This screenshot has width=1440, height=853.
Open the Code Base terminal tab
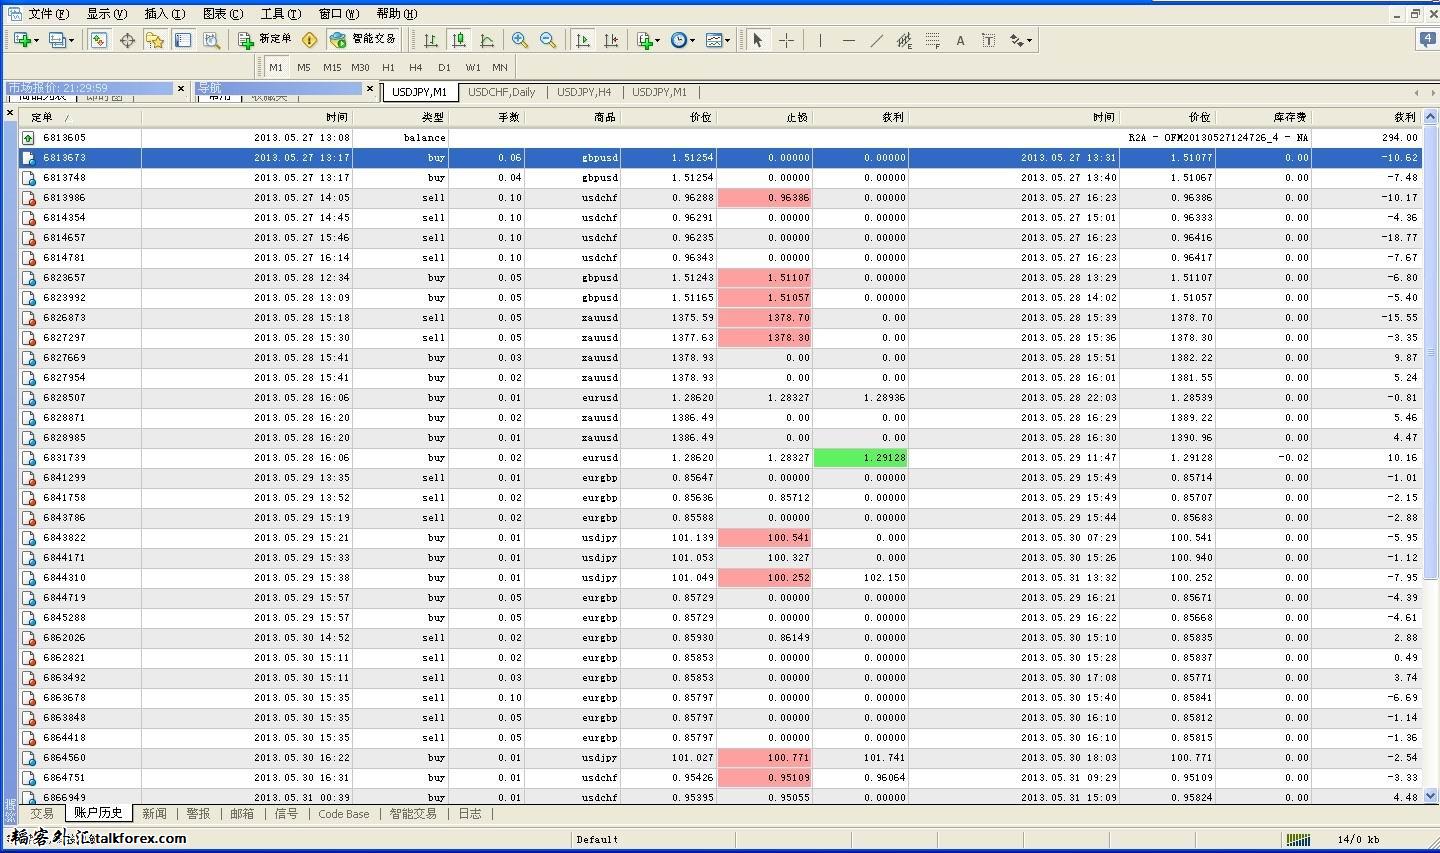[343, 814]
